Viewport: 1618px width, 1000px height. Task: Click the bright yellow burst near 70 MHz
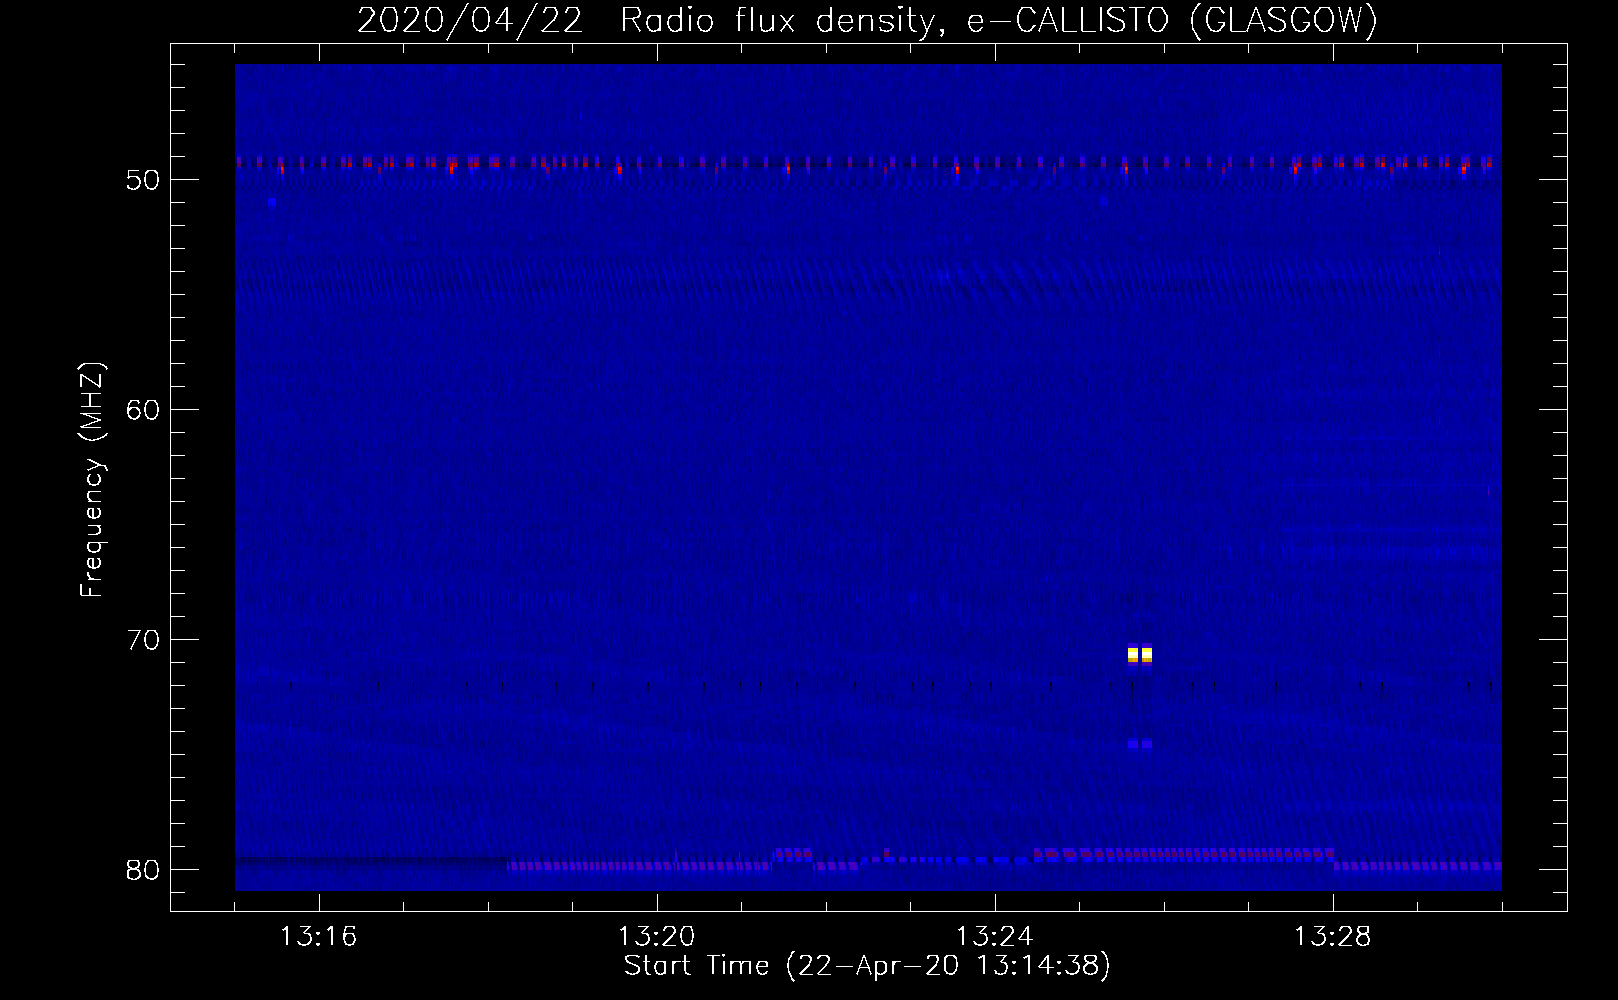1140,655
